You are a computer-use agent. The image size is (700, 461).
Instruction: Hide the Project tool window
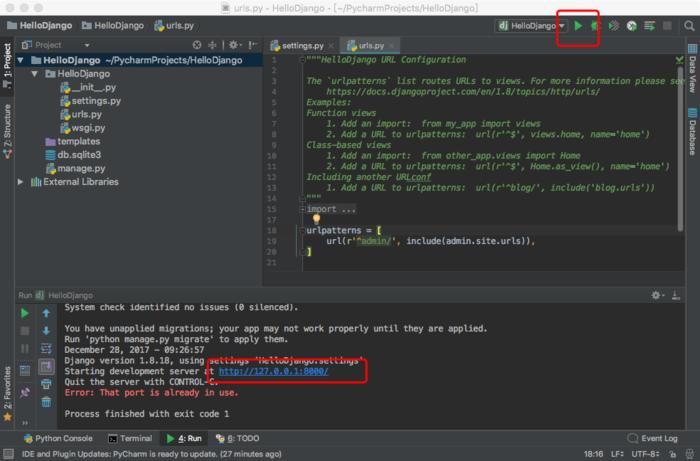tap(253, 45)
